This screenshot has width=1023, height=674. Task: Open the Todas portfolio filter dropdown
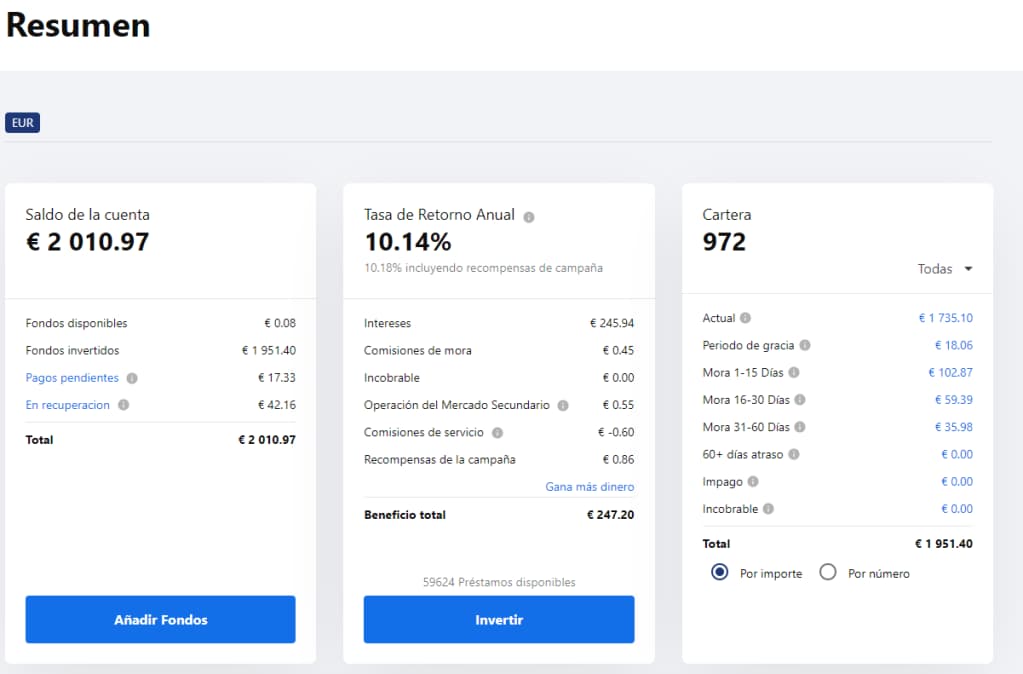click(945, 269)
